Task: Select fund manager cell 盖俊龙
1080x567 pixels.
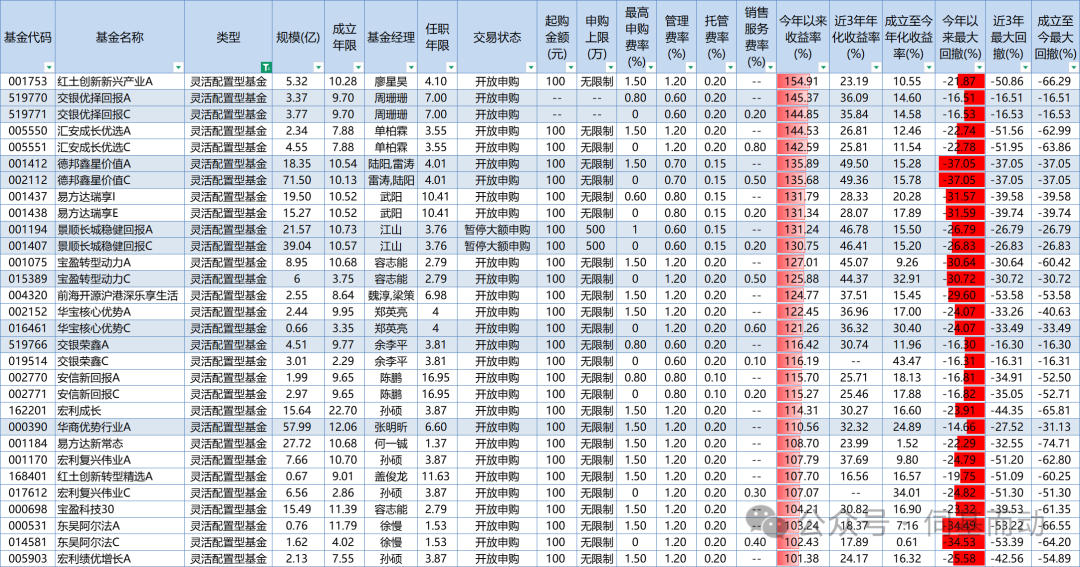Action: coord(391,477)
